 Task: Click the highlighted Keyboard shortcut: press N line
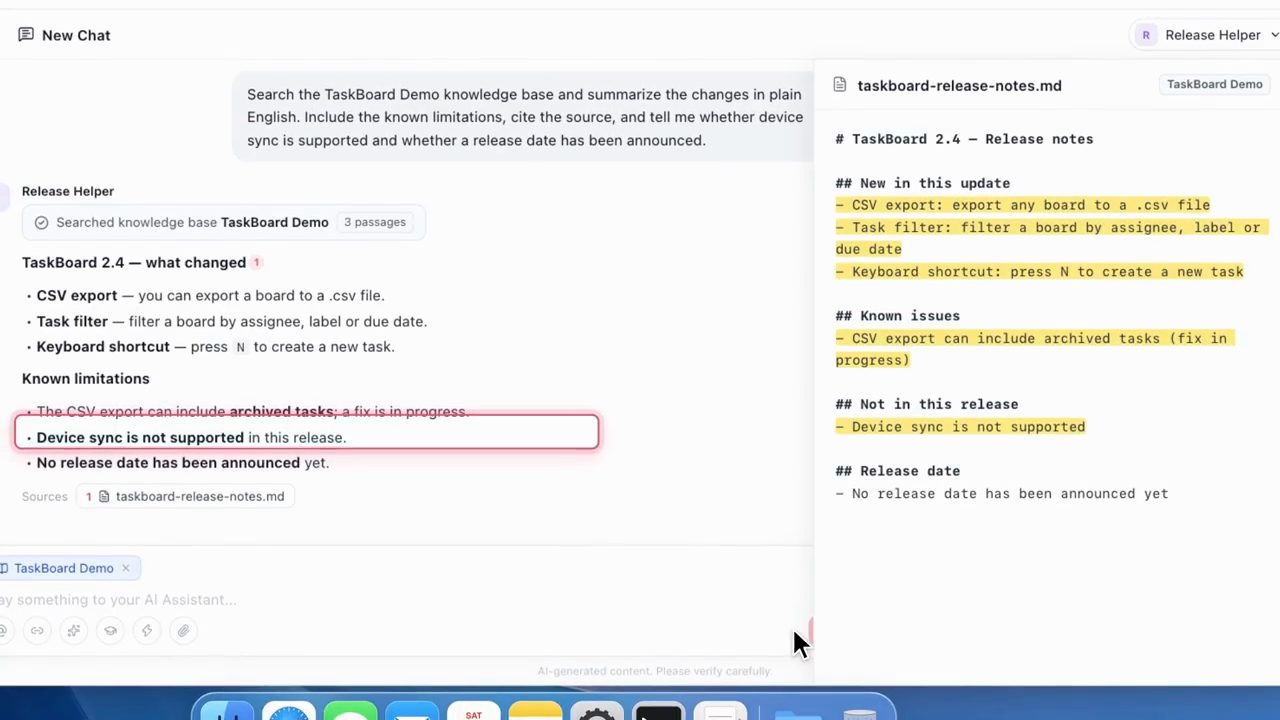point(1040,272)
